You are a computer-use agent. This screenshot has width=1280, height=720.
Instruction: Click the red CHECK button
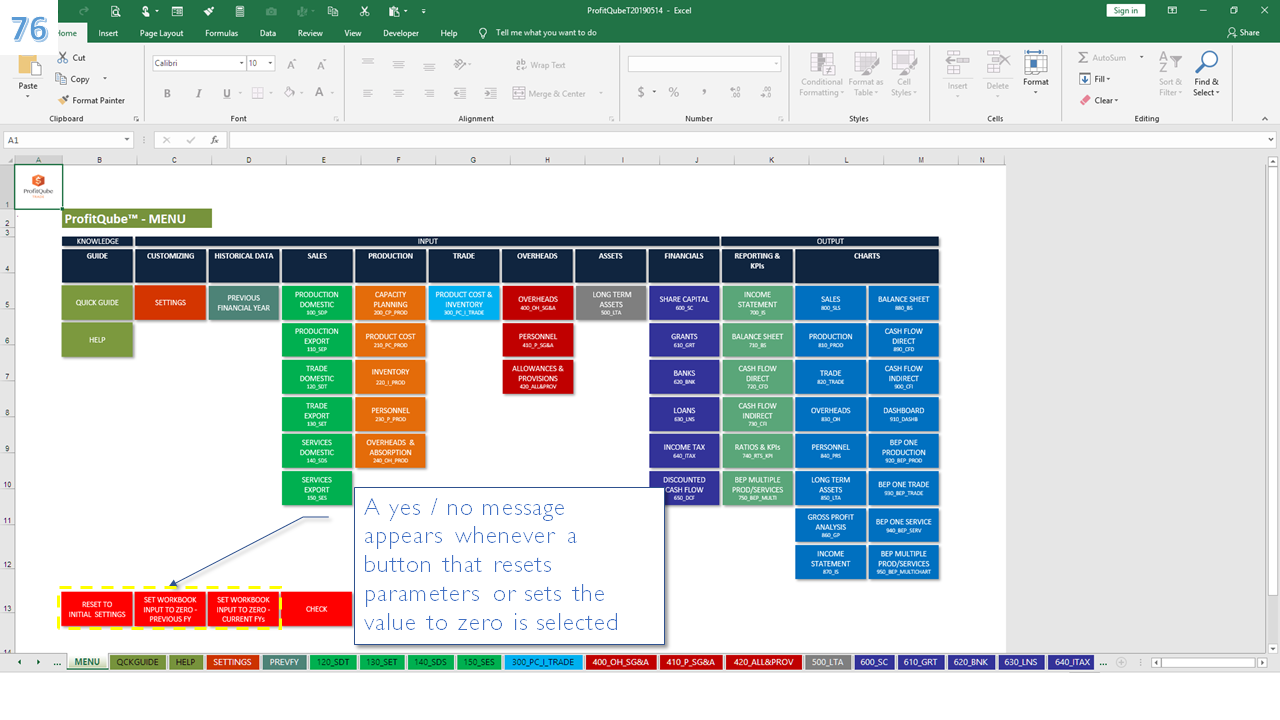click(317, 609)
